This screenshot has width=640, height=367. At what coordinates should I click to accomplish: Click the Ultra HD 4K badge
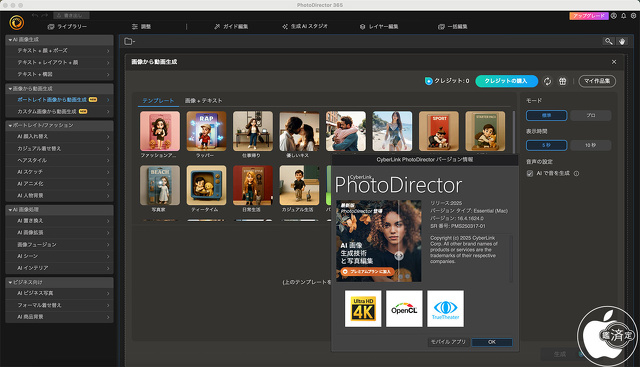pos(363,309)
